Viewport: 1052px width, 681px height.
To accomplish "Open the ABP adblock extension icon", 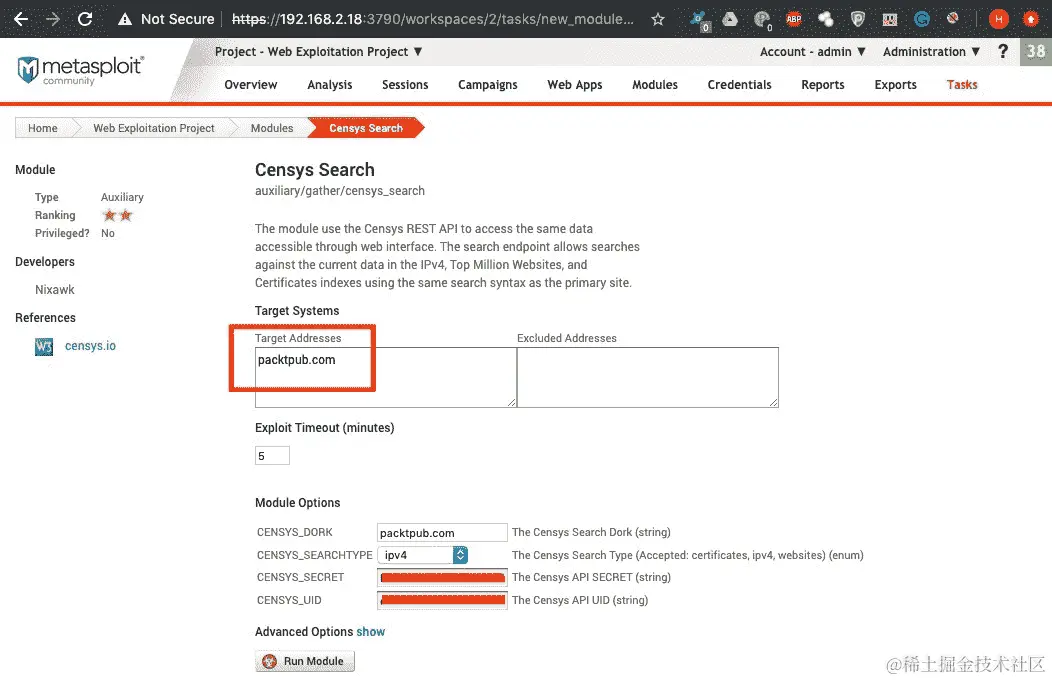I will tap(794, 19).
